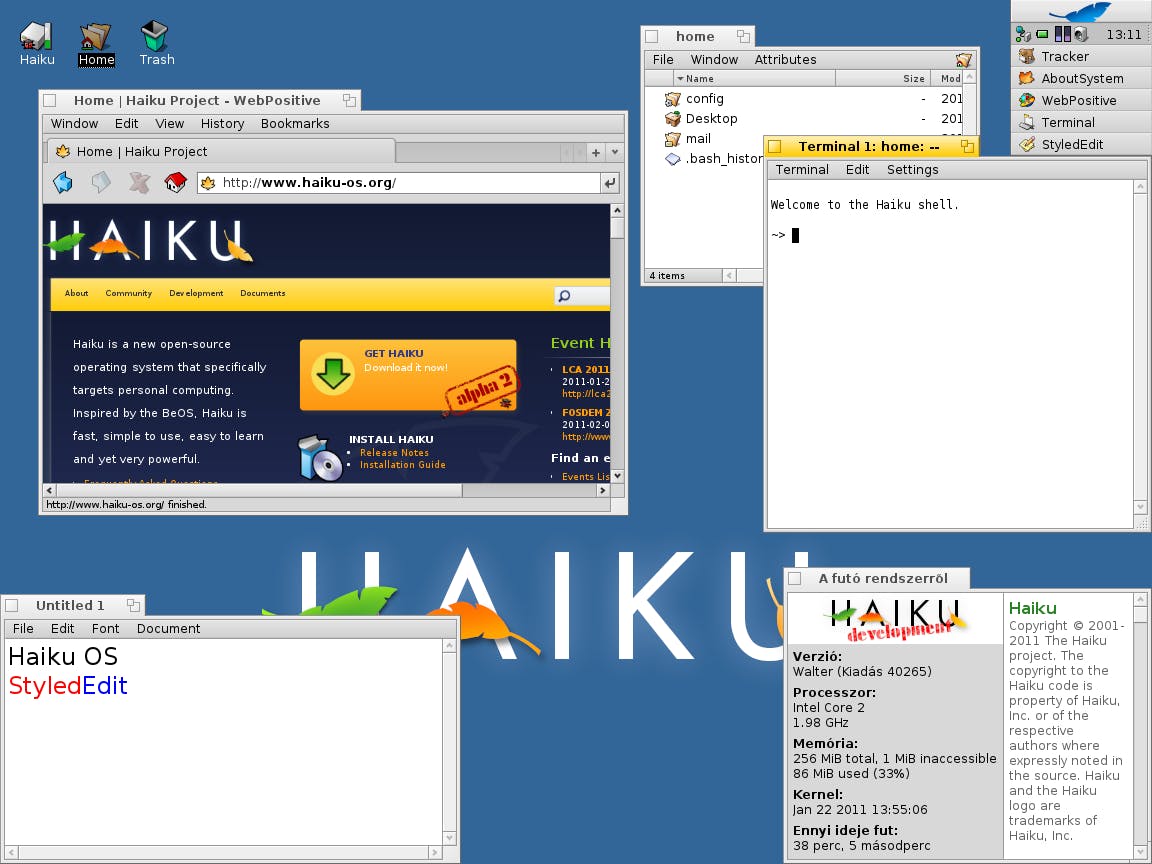Go forward in WebPositive
The image size is (1152, 864).
(x=101, y=182)
